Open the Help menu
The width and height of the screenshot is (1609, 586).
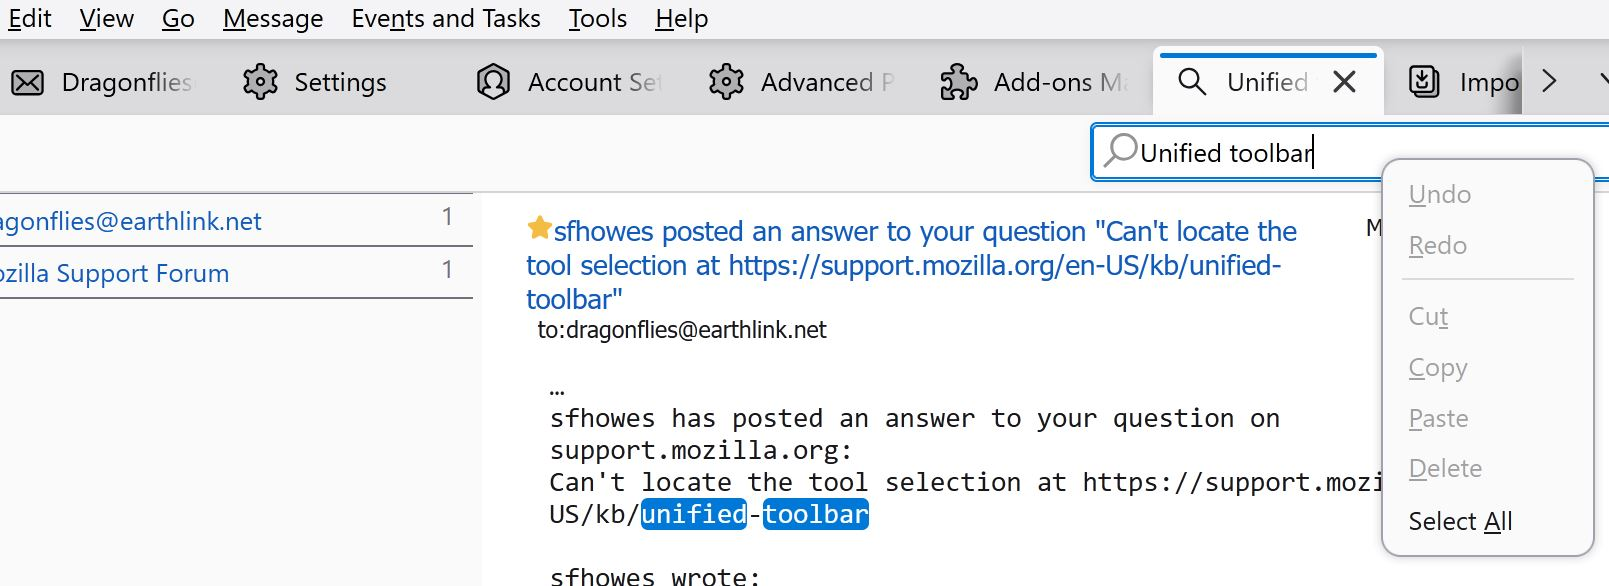pyautogui.click(x=682, y=18)
